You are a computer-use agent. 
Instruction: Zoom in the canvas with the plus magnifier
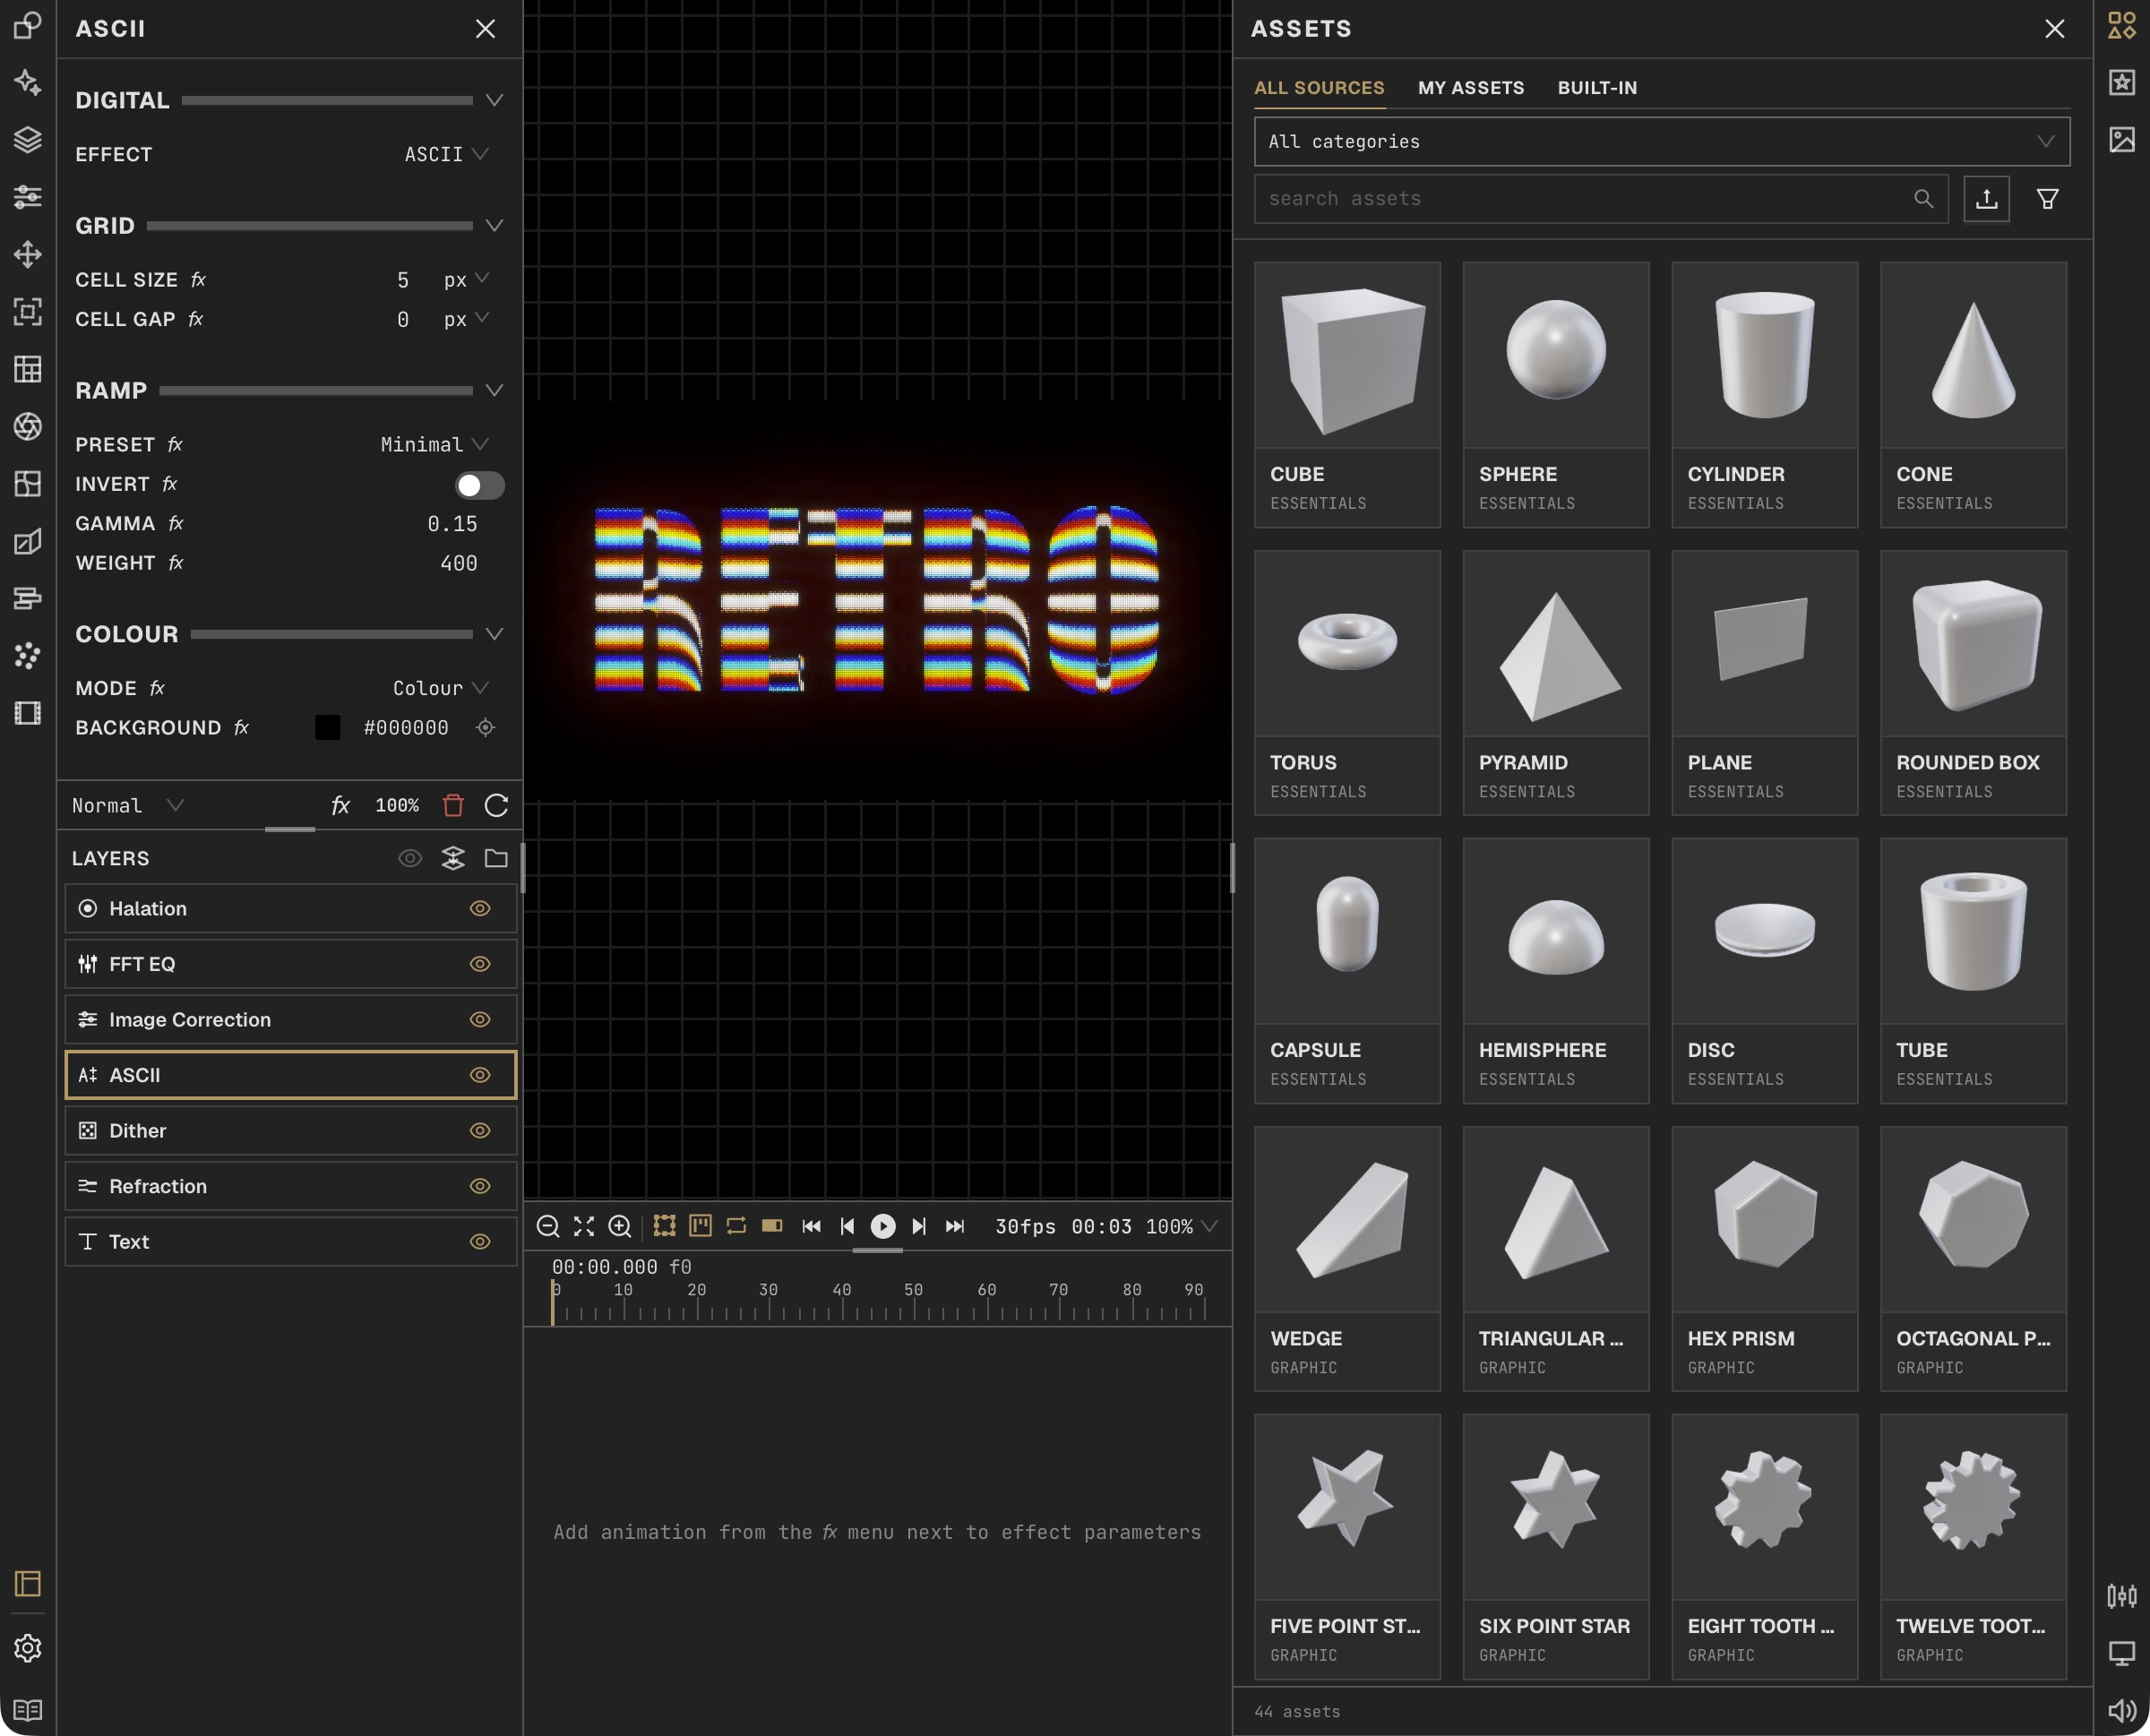pyautogui.click(x=620, y=1226)
